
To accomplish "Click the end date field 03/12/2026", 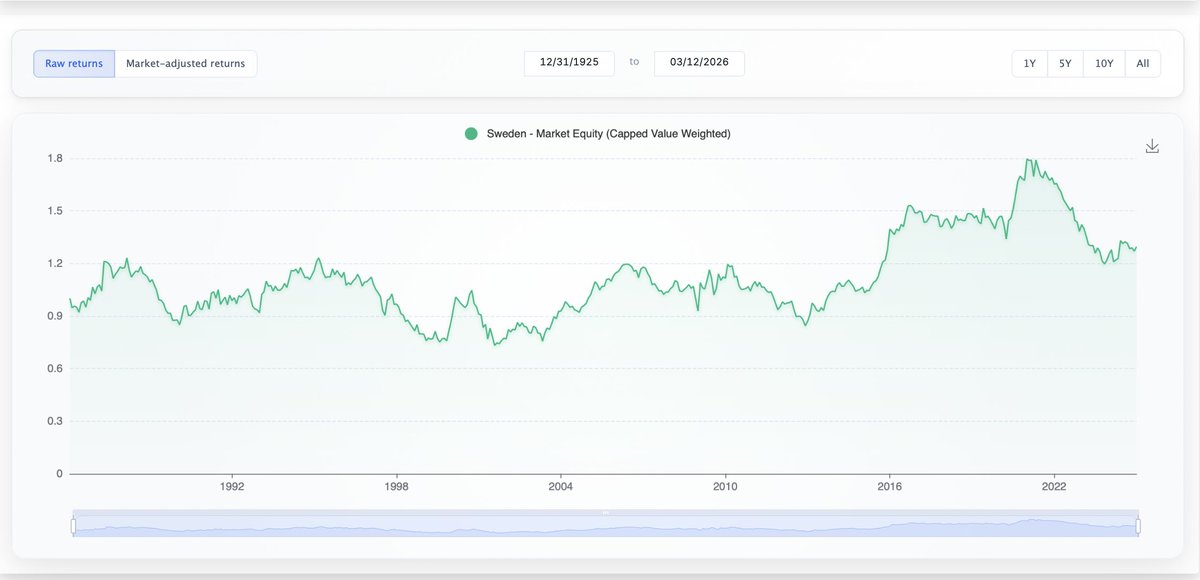I will pyautogui.click(x=699, y=63).
